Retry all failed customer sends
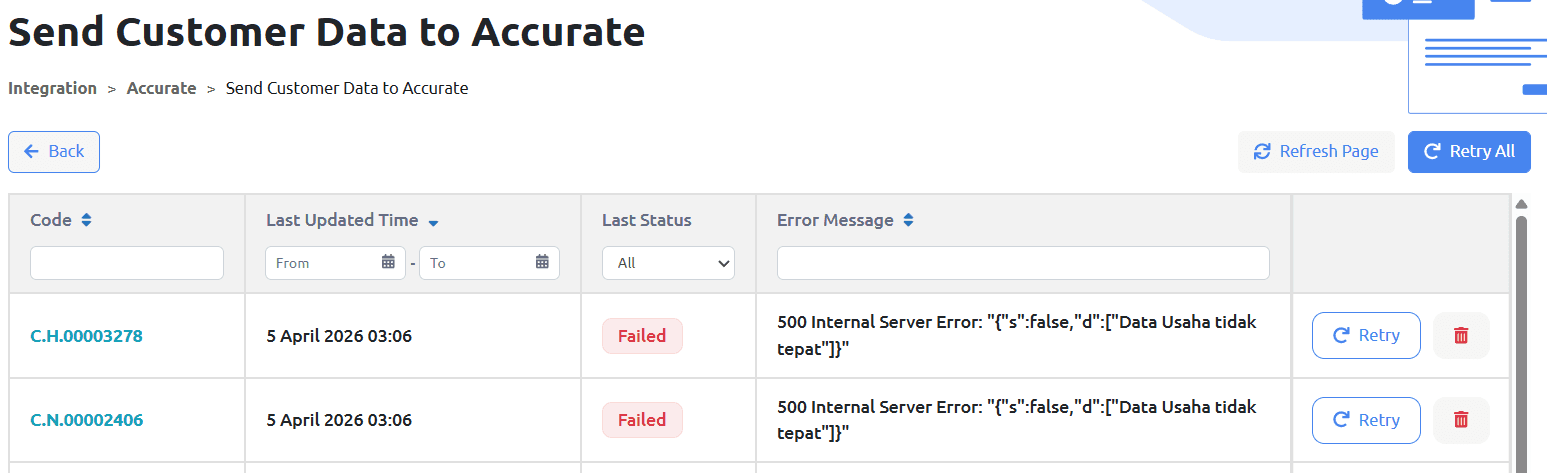 coord(1469,152)
